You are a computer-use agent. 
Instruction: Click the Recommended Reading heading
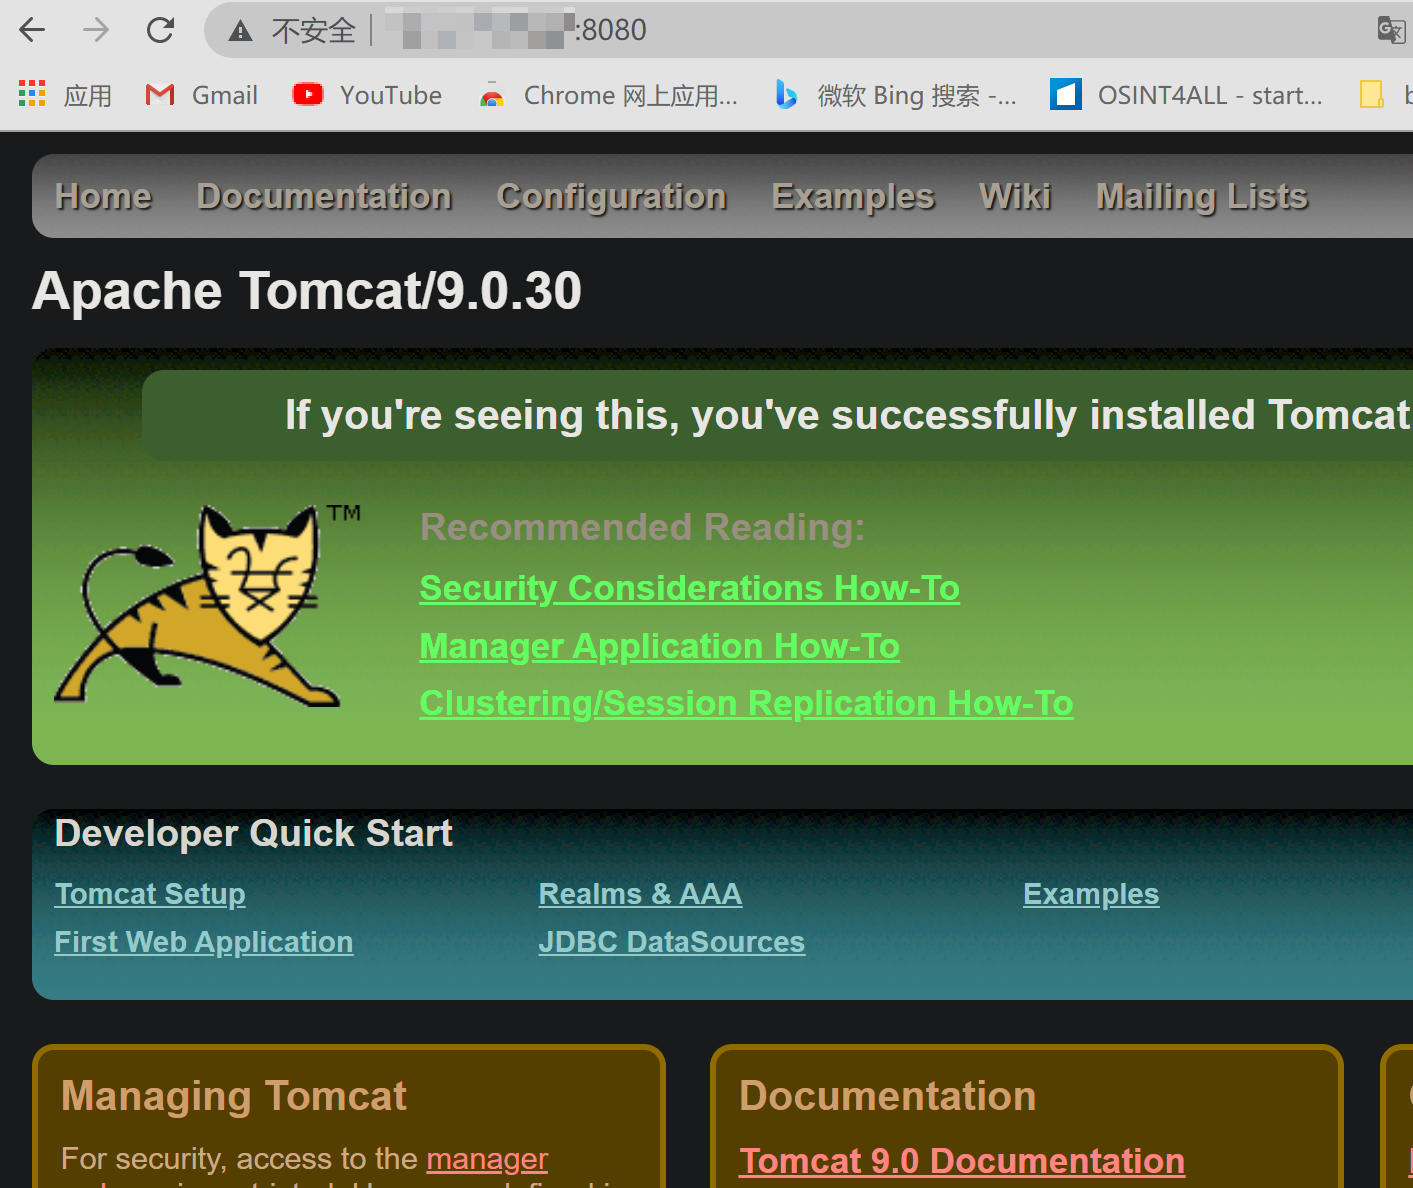click(643, 527)
